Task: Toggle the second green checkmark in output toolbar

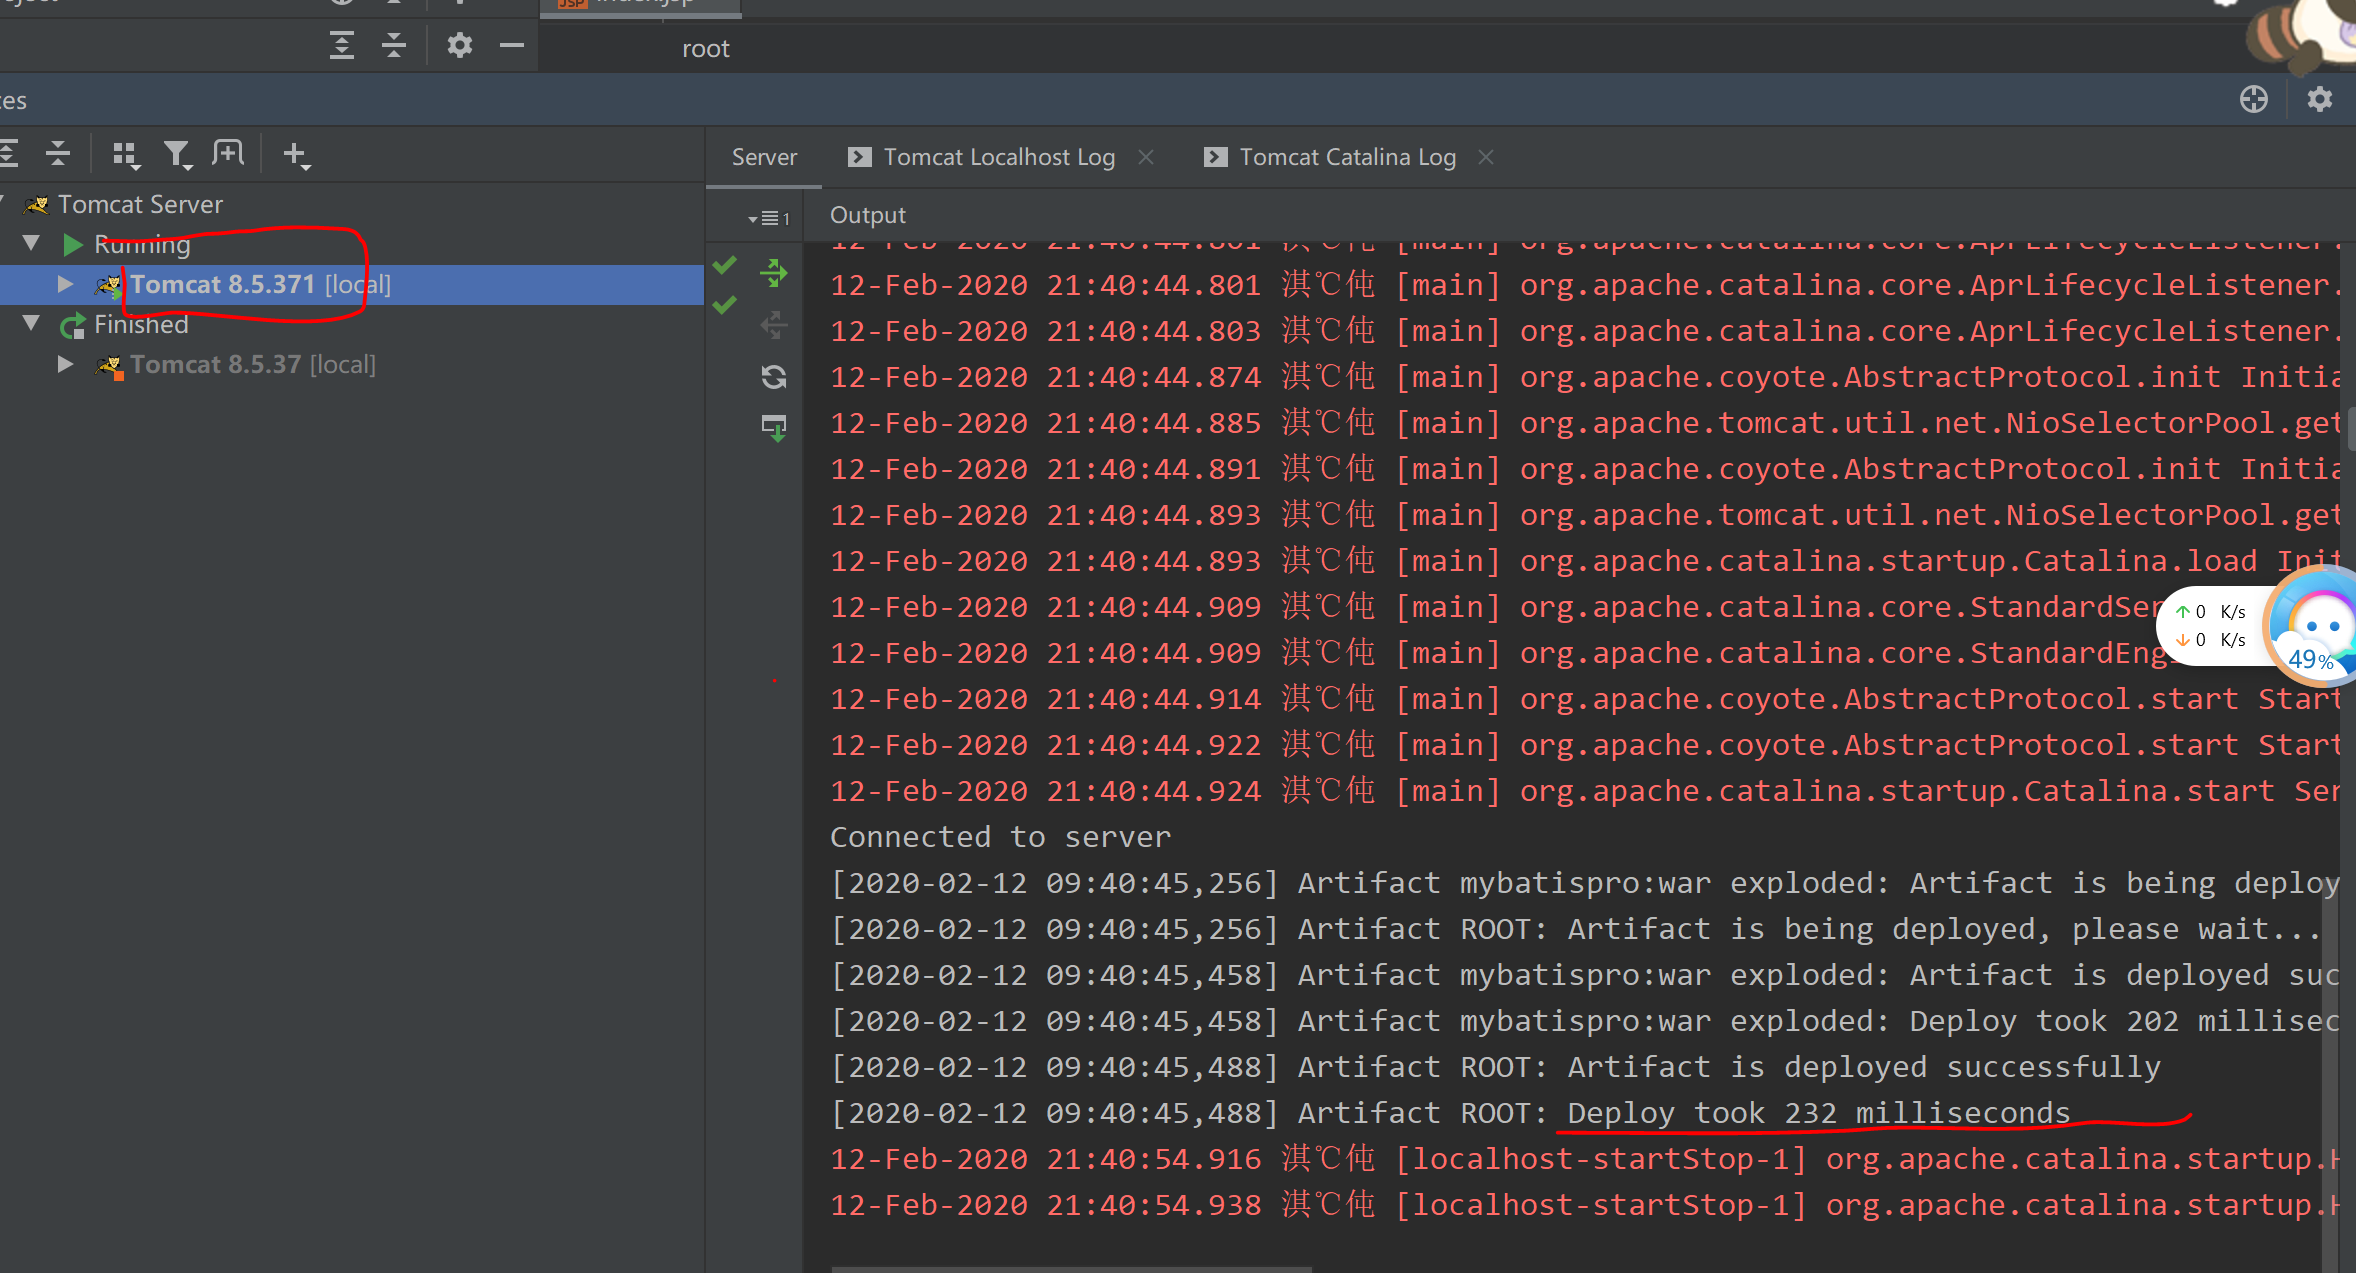Action: [724, 306]
